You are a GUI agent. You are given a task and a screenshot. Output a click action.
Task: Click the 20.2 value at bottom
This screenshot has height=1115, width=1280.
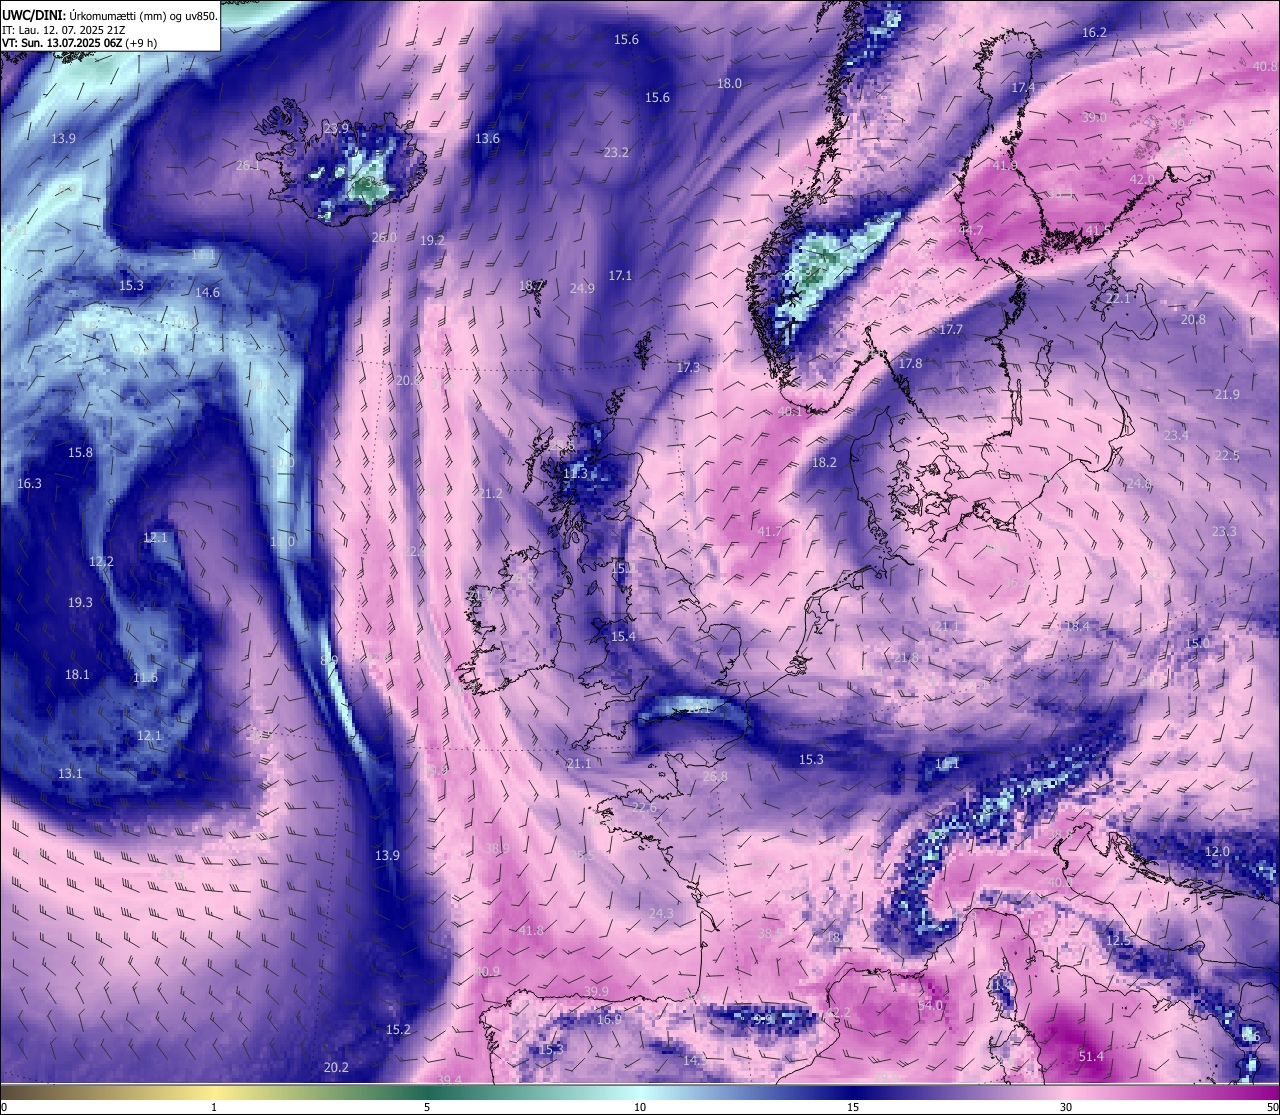click(x=336, y=1068)
